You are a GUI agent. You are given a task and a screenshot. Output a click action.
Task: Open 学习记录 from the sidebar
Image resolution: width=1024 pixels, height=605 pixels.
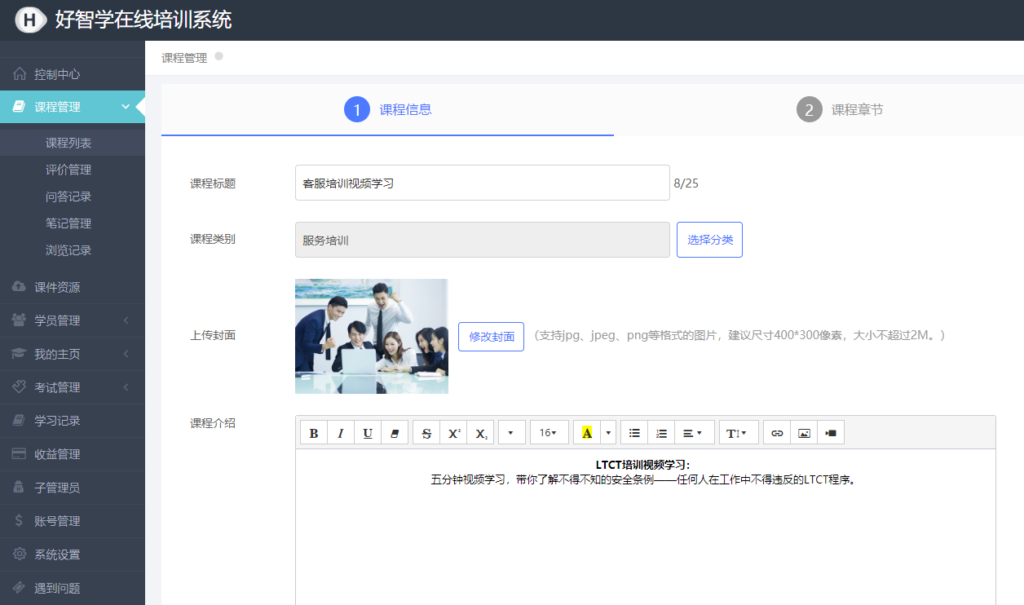click(x=72, y=420)
